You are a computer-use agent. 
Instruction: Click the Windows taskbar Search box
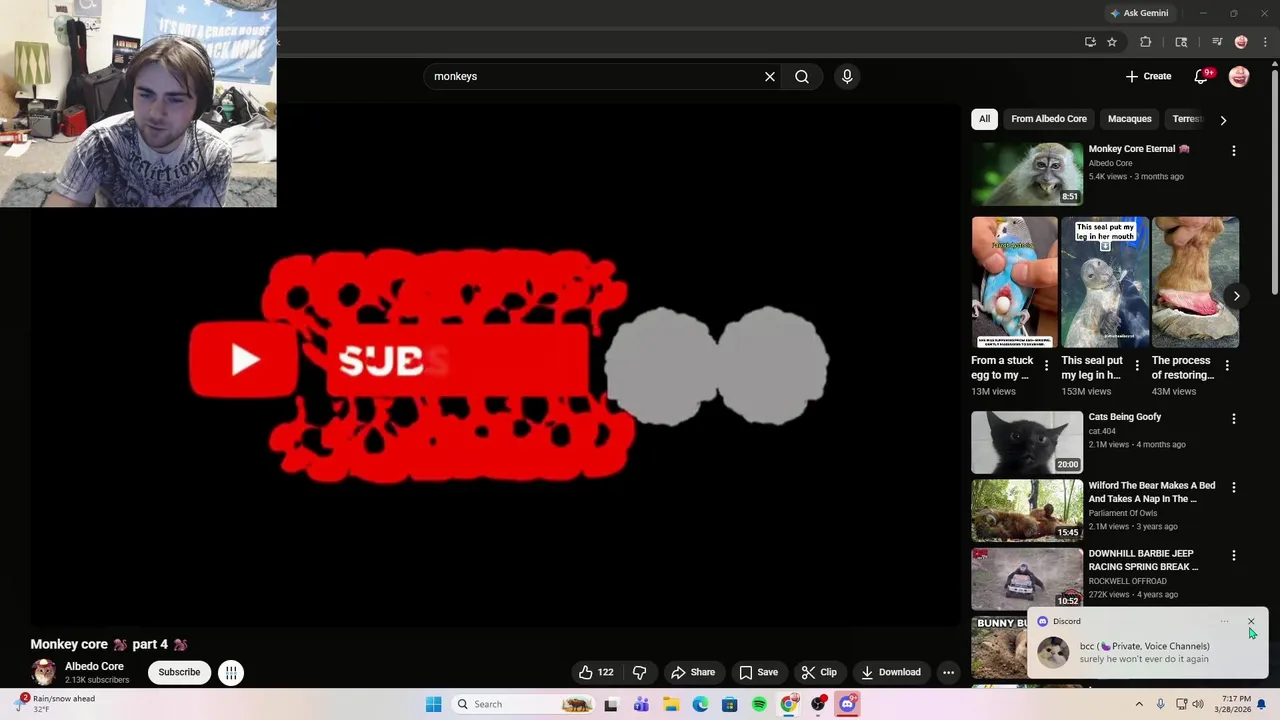point(524,704)
